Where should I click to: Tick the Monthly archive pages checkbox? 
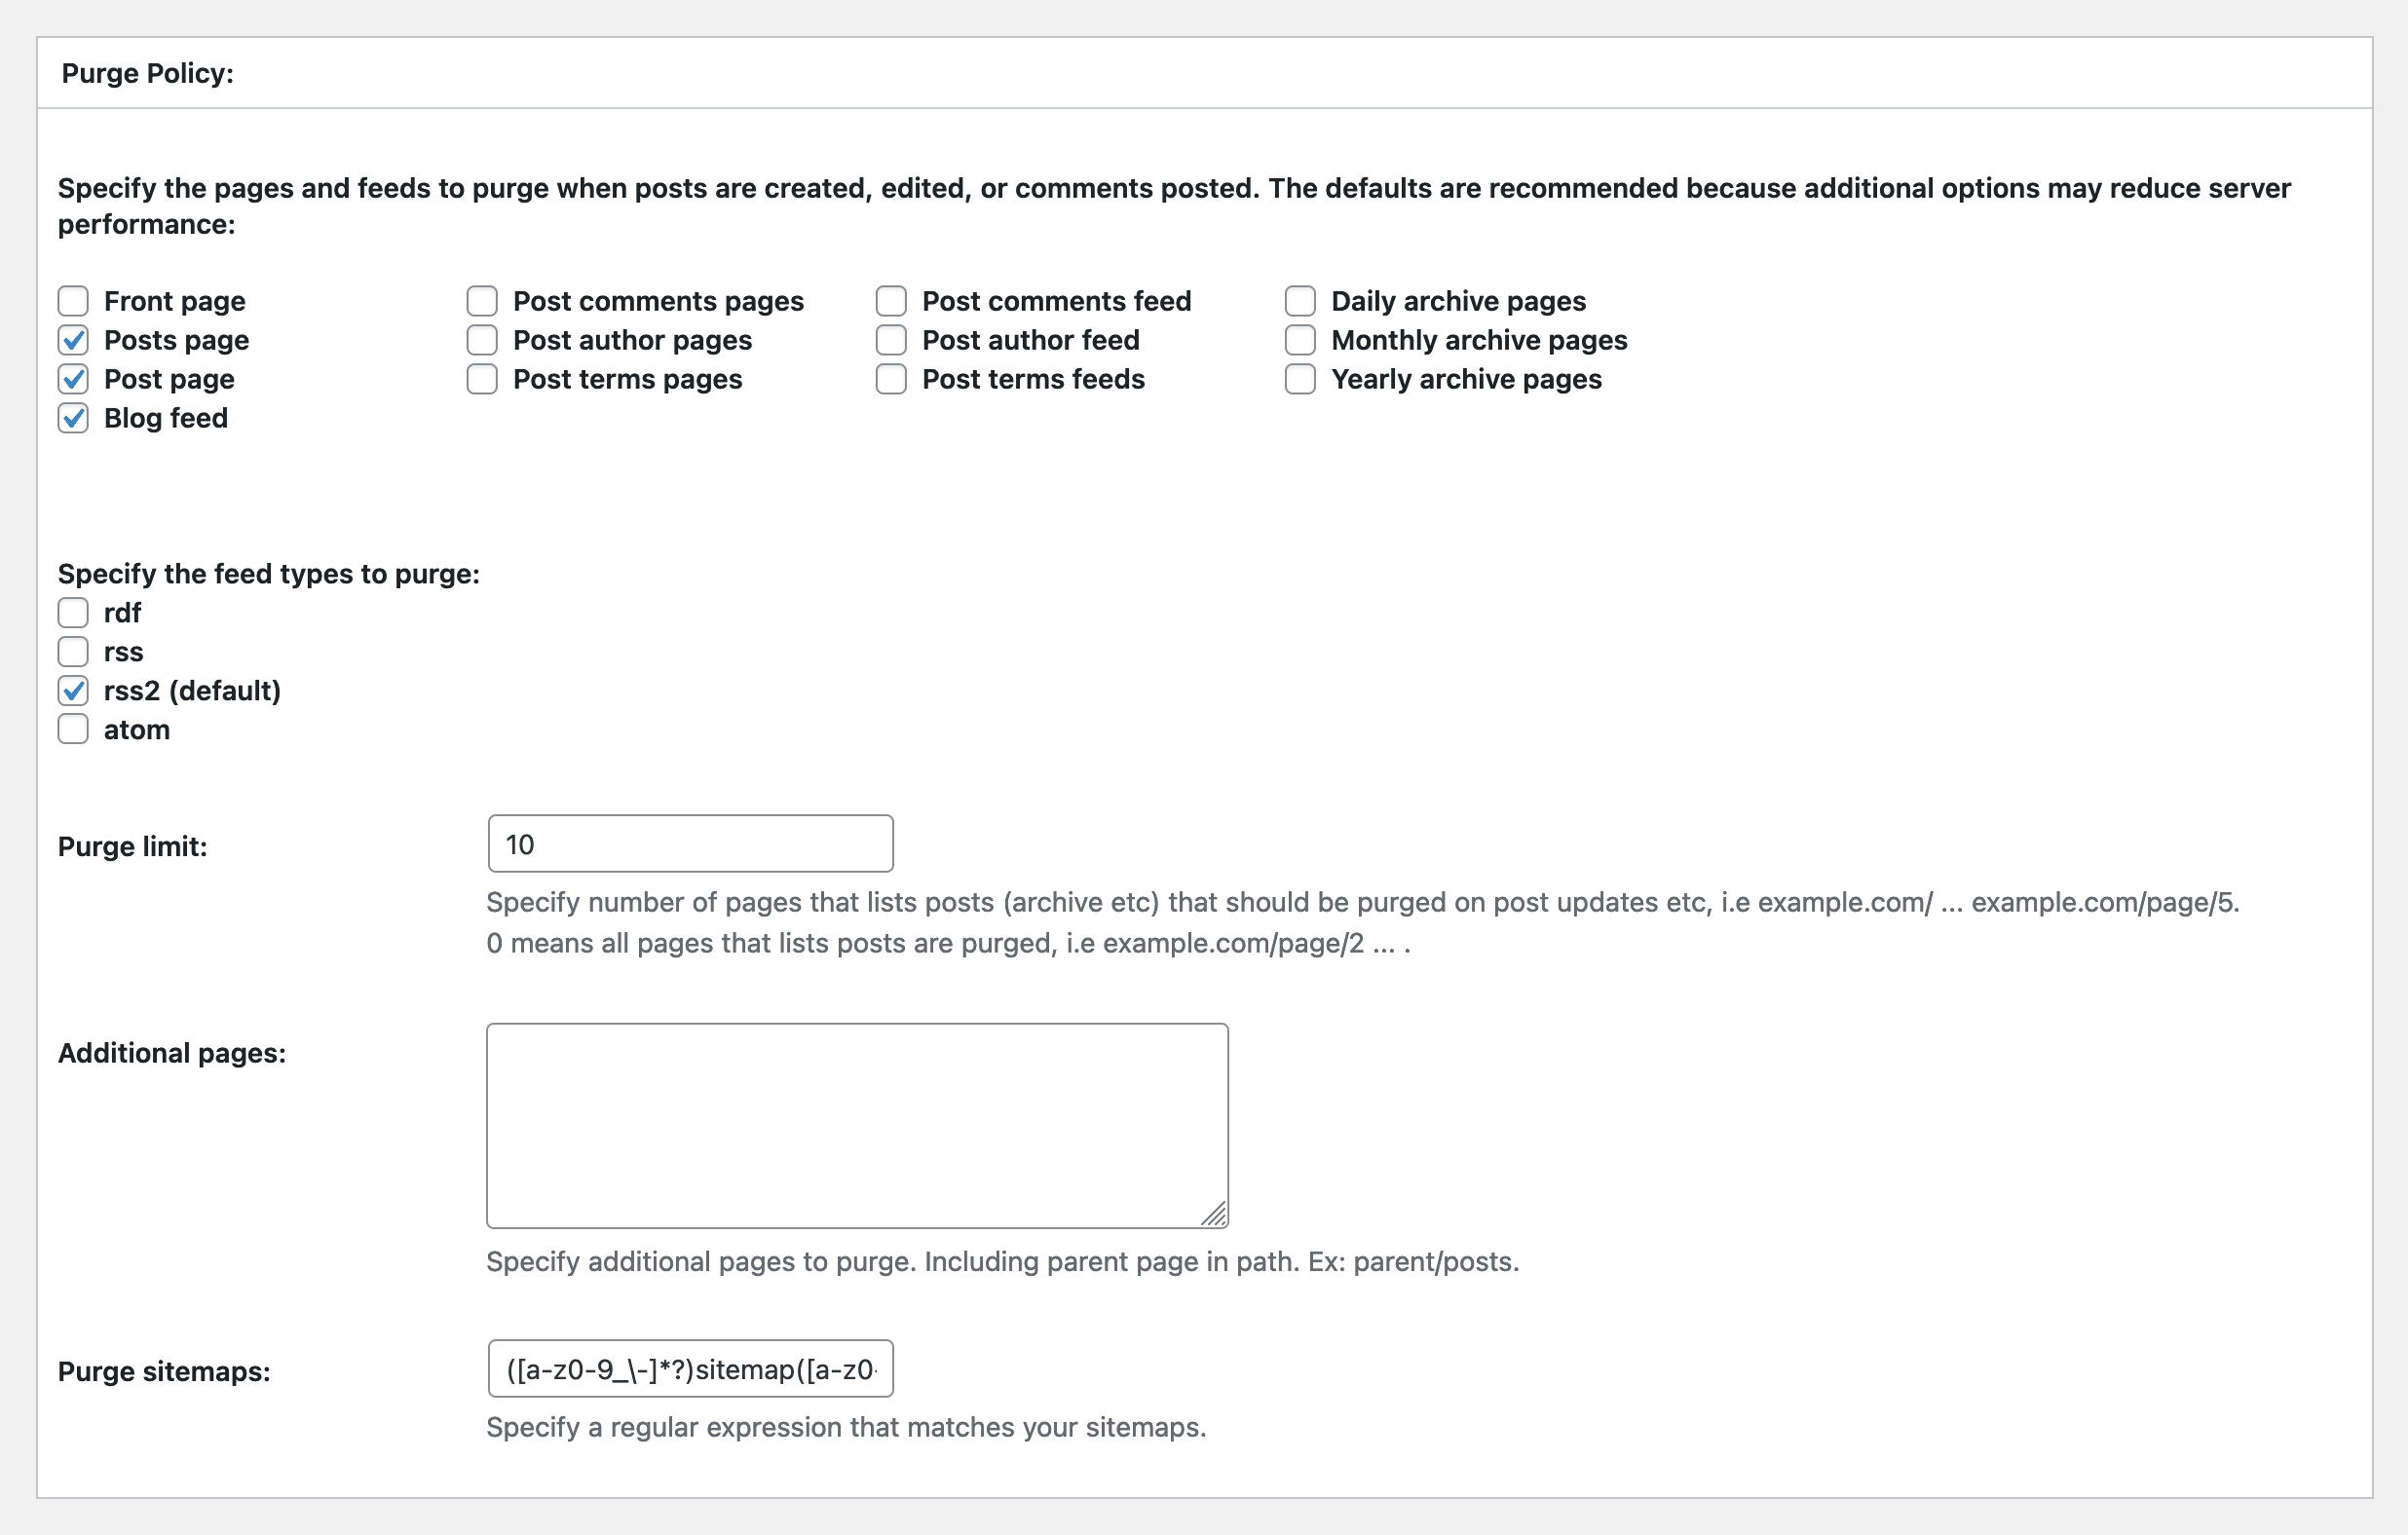point(1300,340)
